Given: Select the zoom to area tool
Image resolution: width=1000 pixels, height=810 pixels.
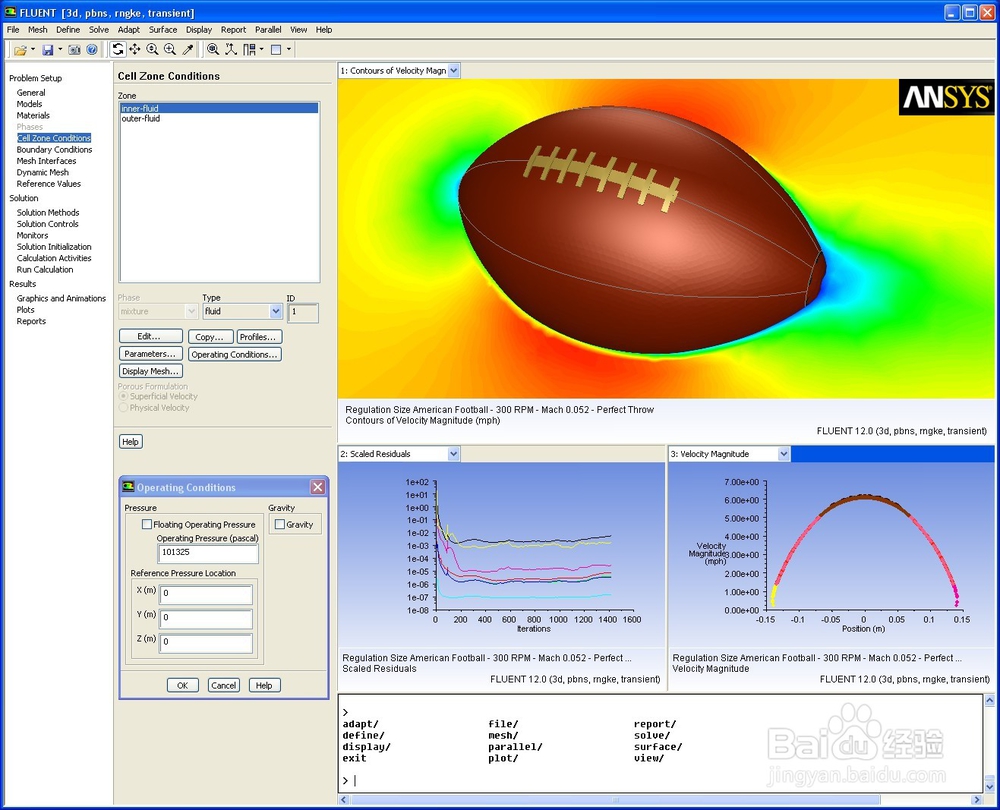Looking at the screenshot, I should (170, 49).
